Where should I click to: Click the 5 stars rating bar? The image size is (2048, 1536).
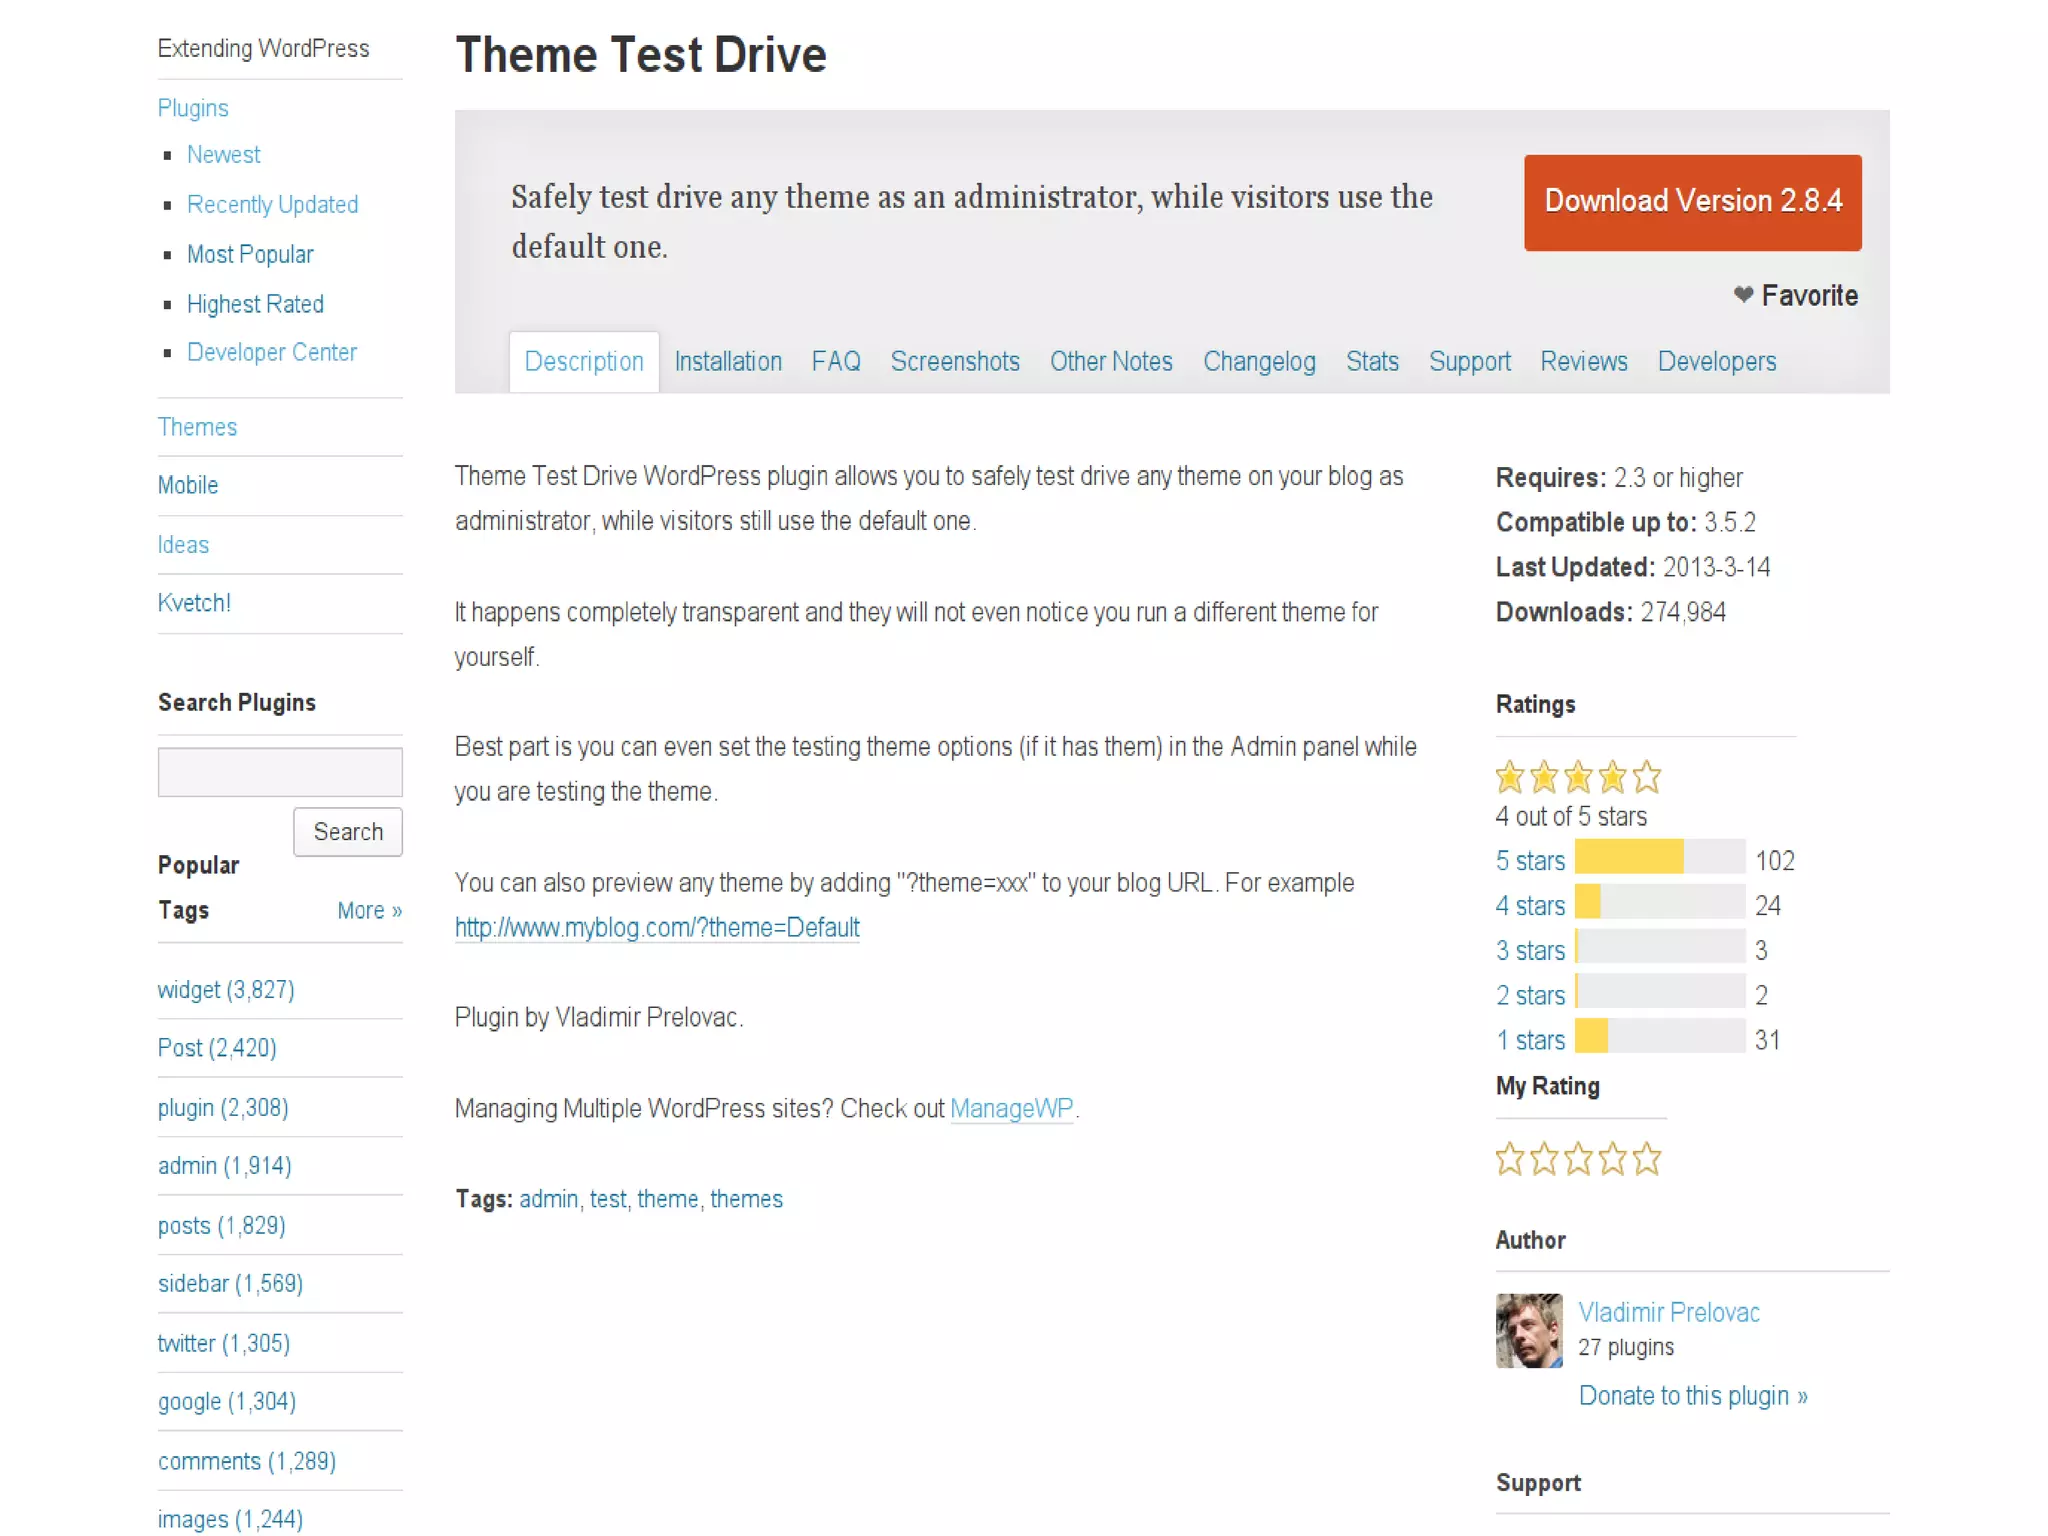pyautogui.click(x=1659, y=857)
